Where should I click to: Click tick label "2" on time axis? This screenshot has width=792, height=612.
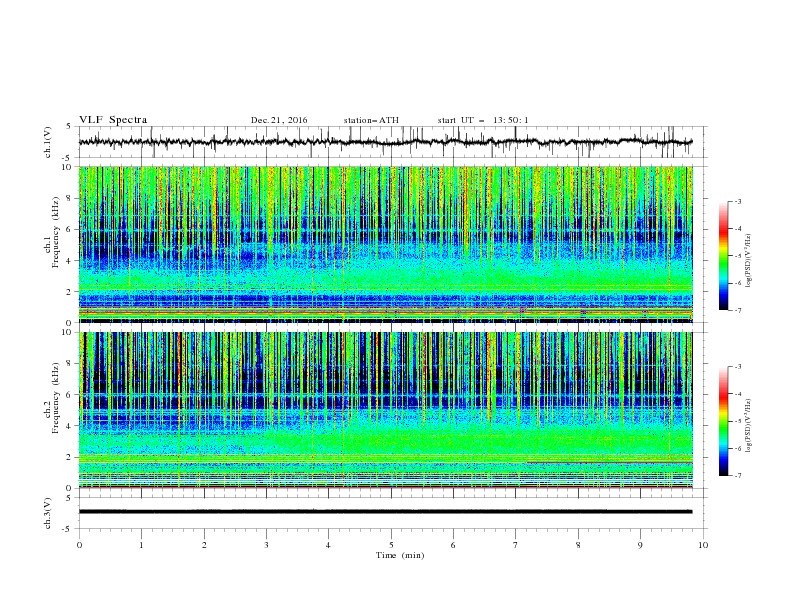(x=204, y=545)
